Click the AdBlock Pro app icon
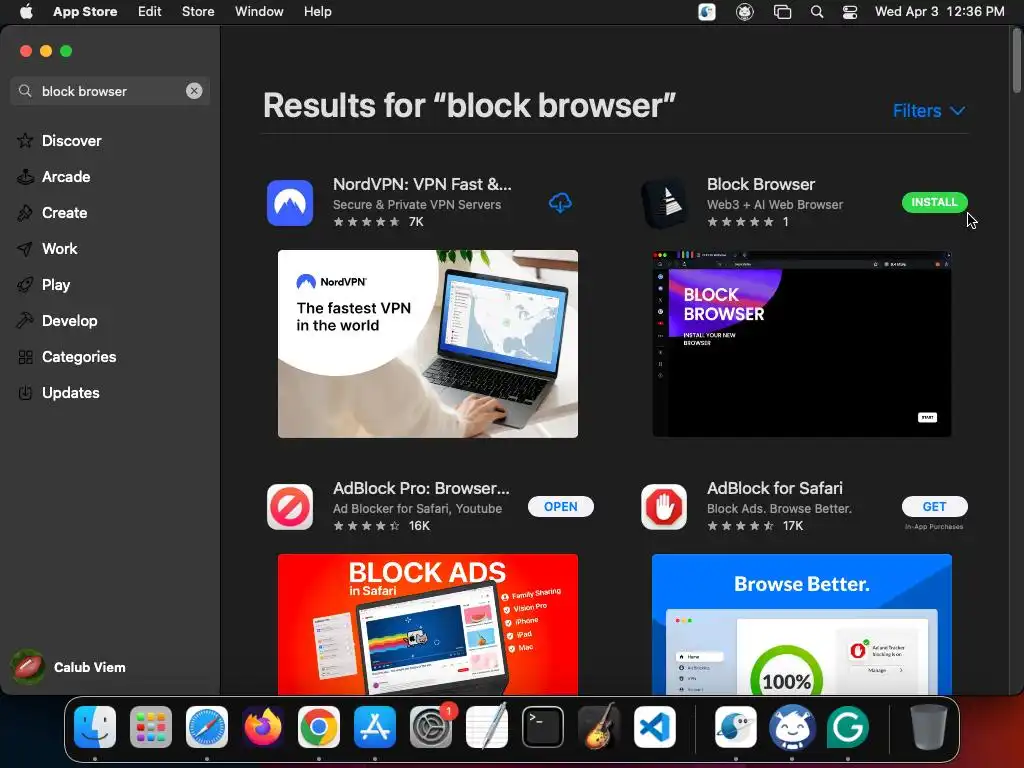This screenshot has height=768, width=1024. pos(290,507)
